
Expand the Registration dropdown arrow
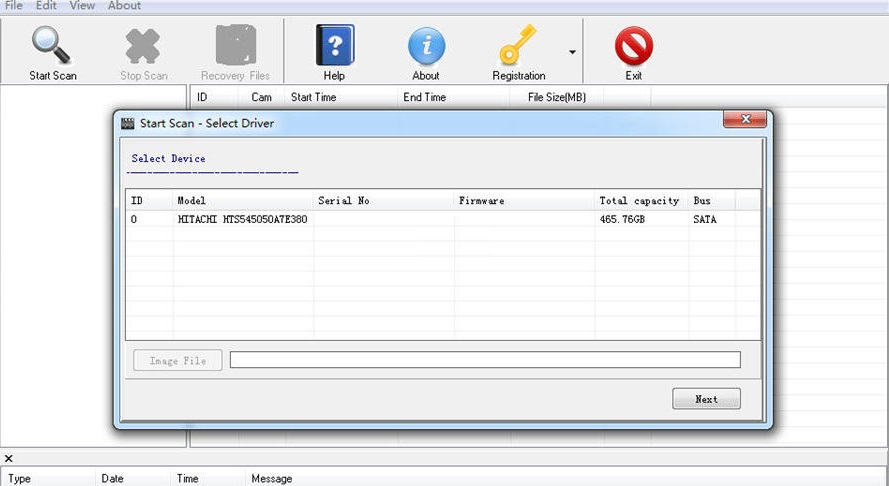pyautogui.click(x=573, y=52)
